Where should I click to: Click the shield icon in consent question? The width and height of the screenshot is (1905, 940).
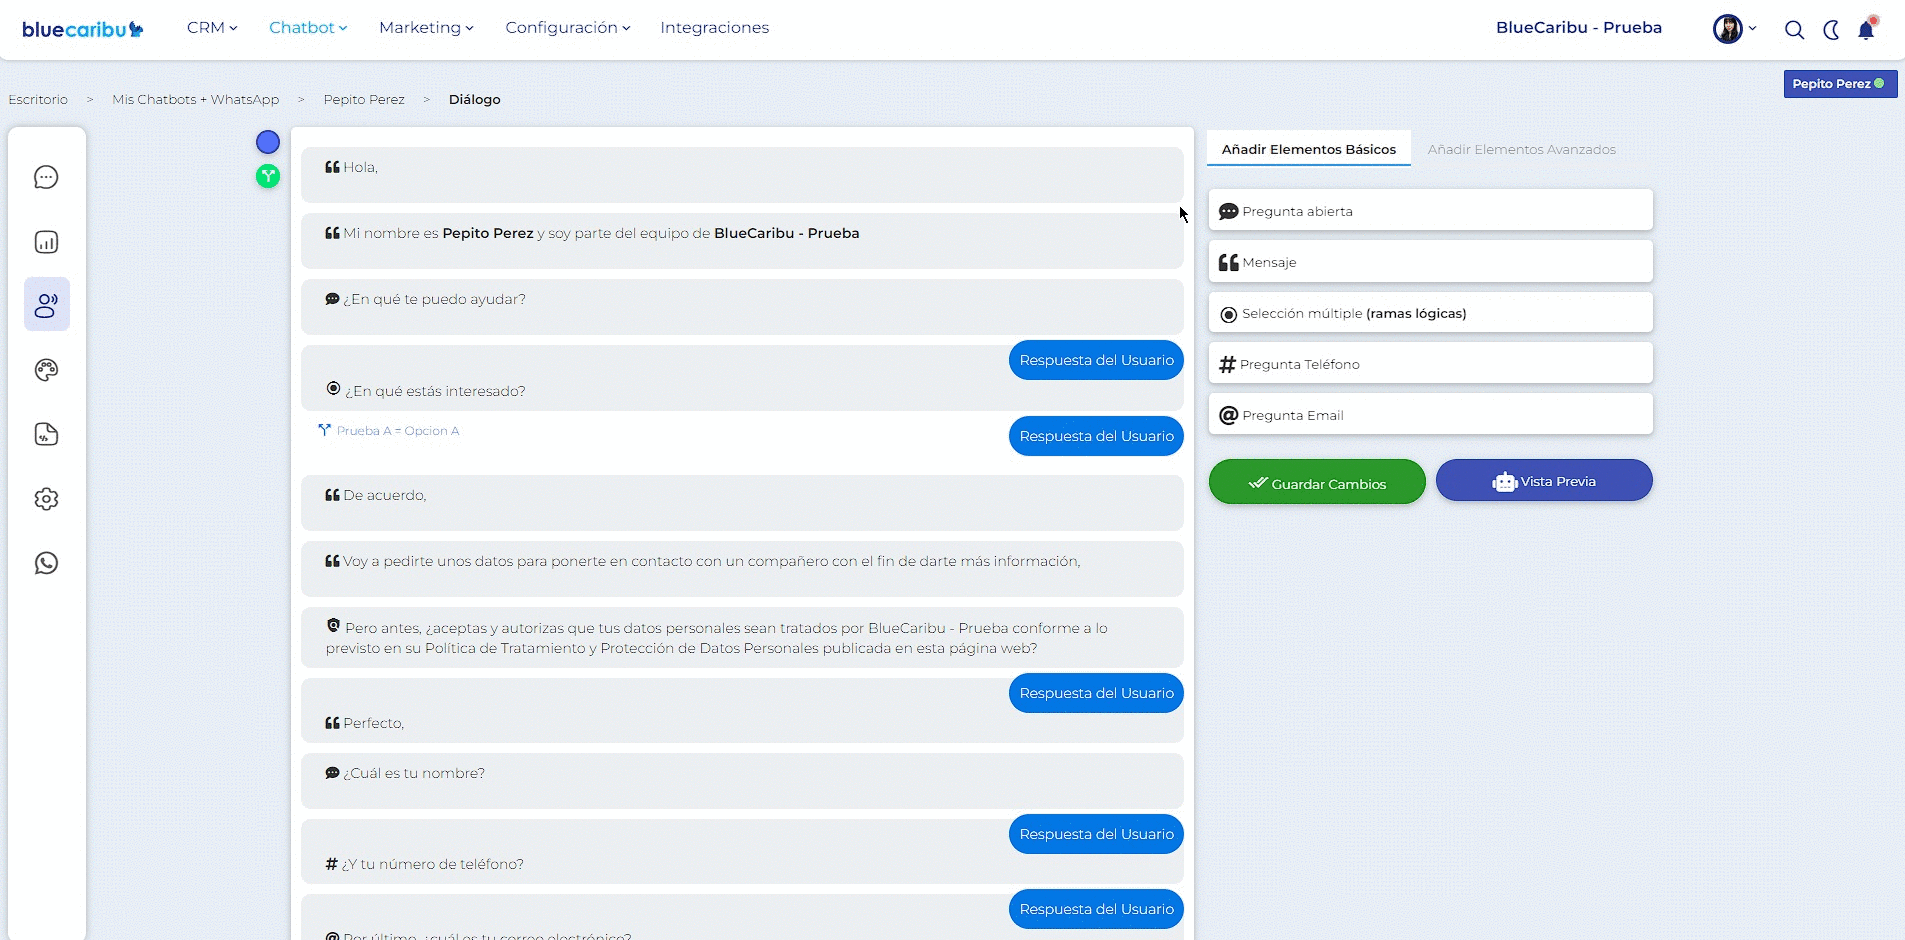click(333, 626)
